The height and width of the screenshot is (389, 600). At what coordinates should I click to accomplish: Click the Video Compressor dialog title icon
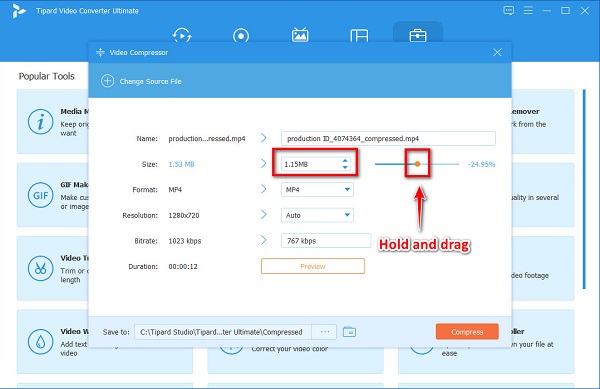click(100, 52)
